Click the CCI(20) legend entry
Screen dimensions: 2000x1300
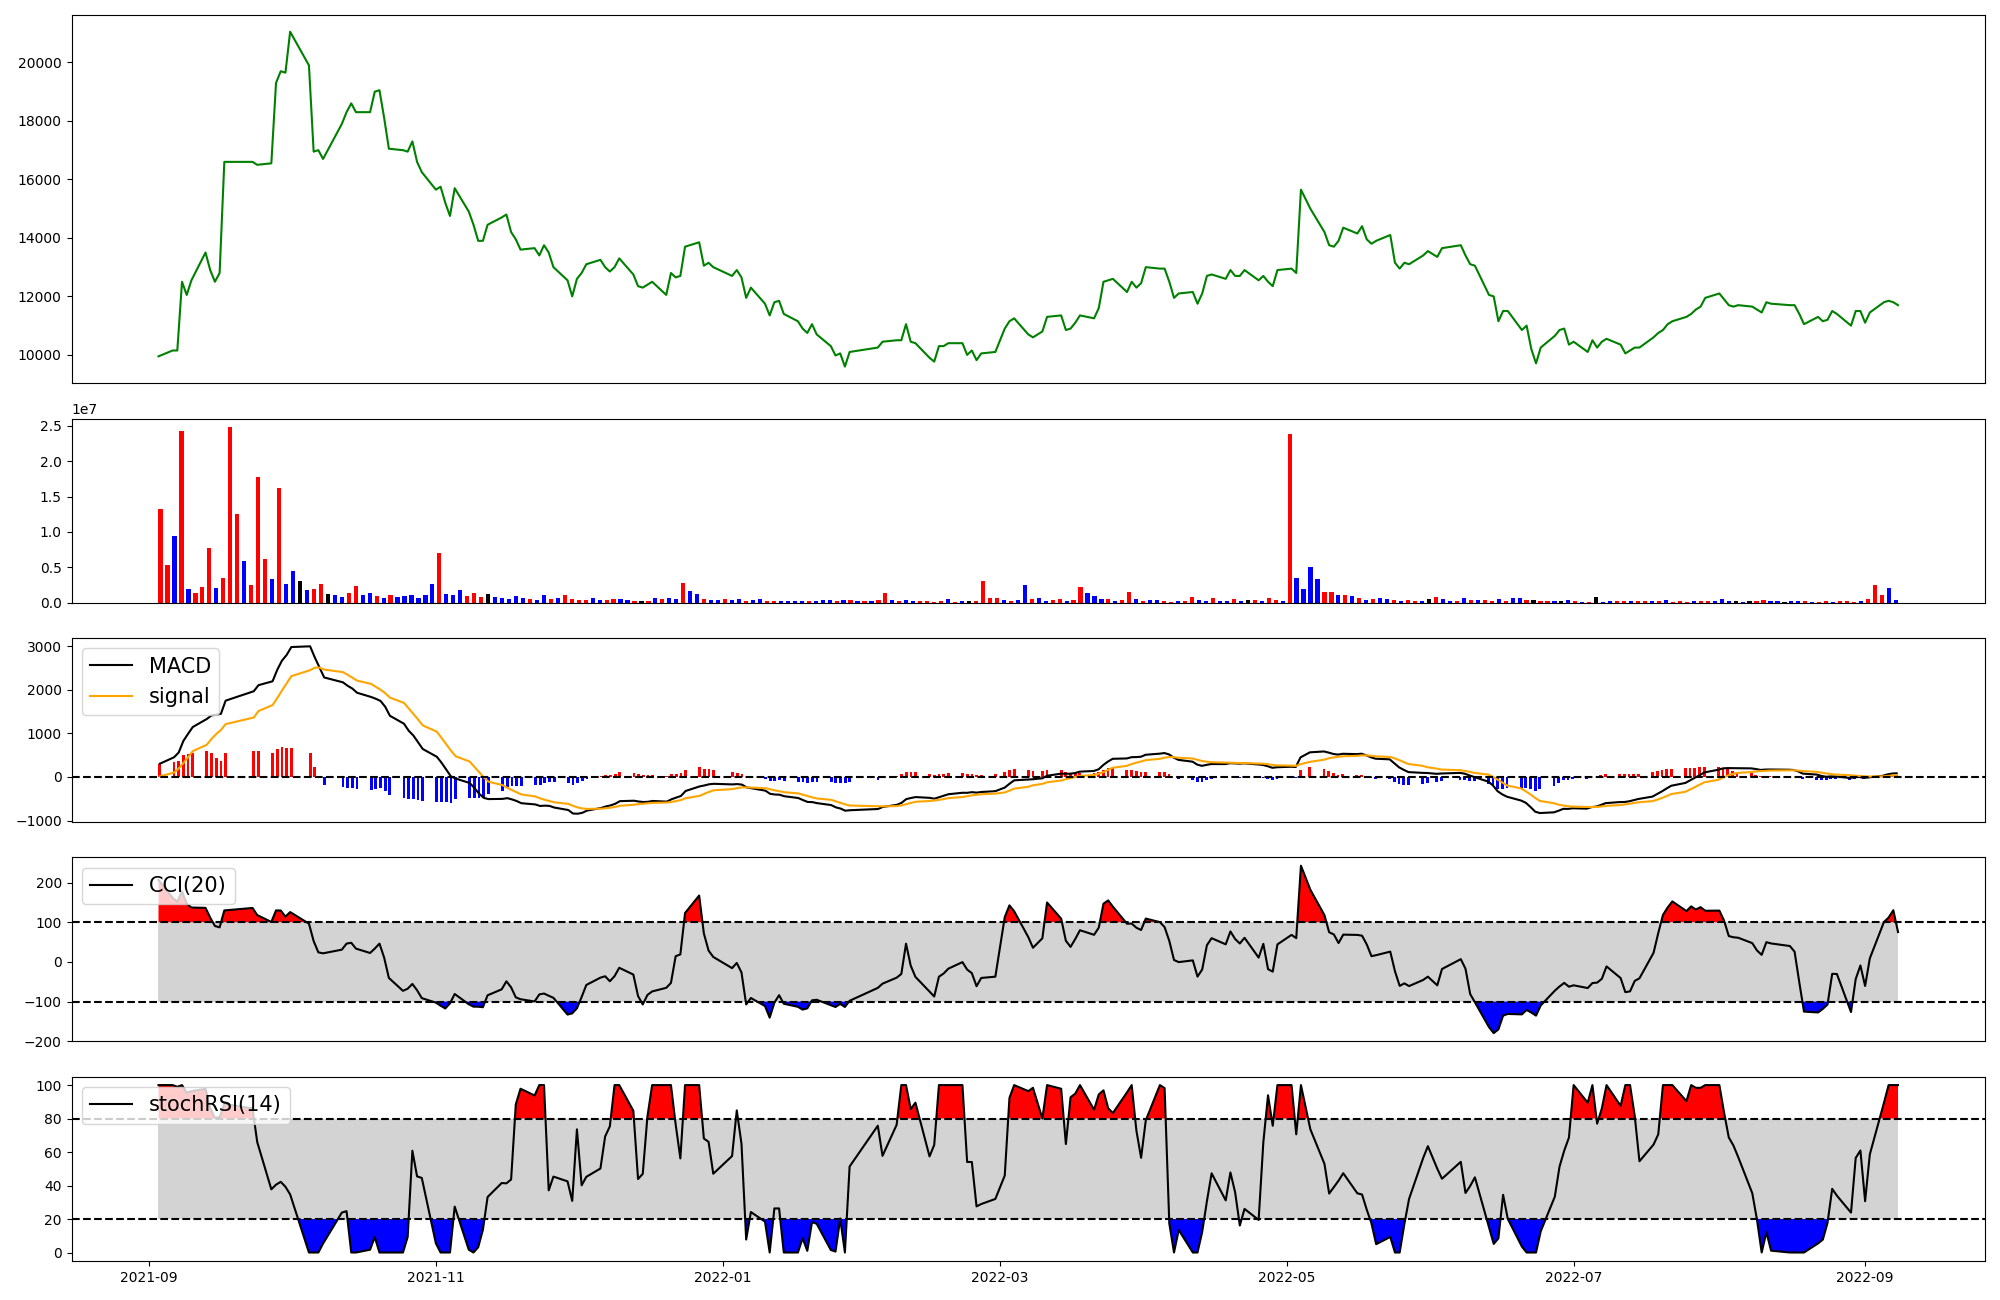(187, 885)
